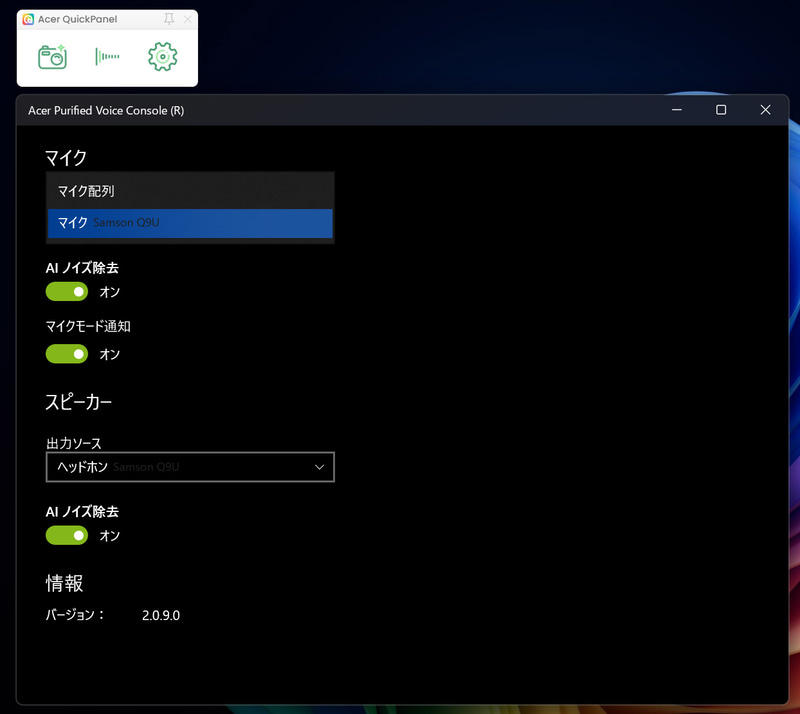Close the Acer QuickPanel window
Image resolution: width=800 pixels, height=714 pixels.
click(188, 19)
